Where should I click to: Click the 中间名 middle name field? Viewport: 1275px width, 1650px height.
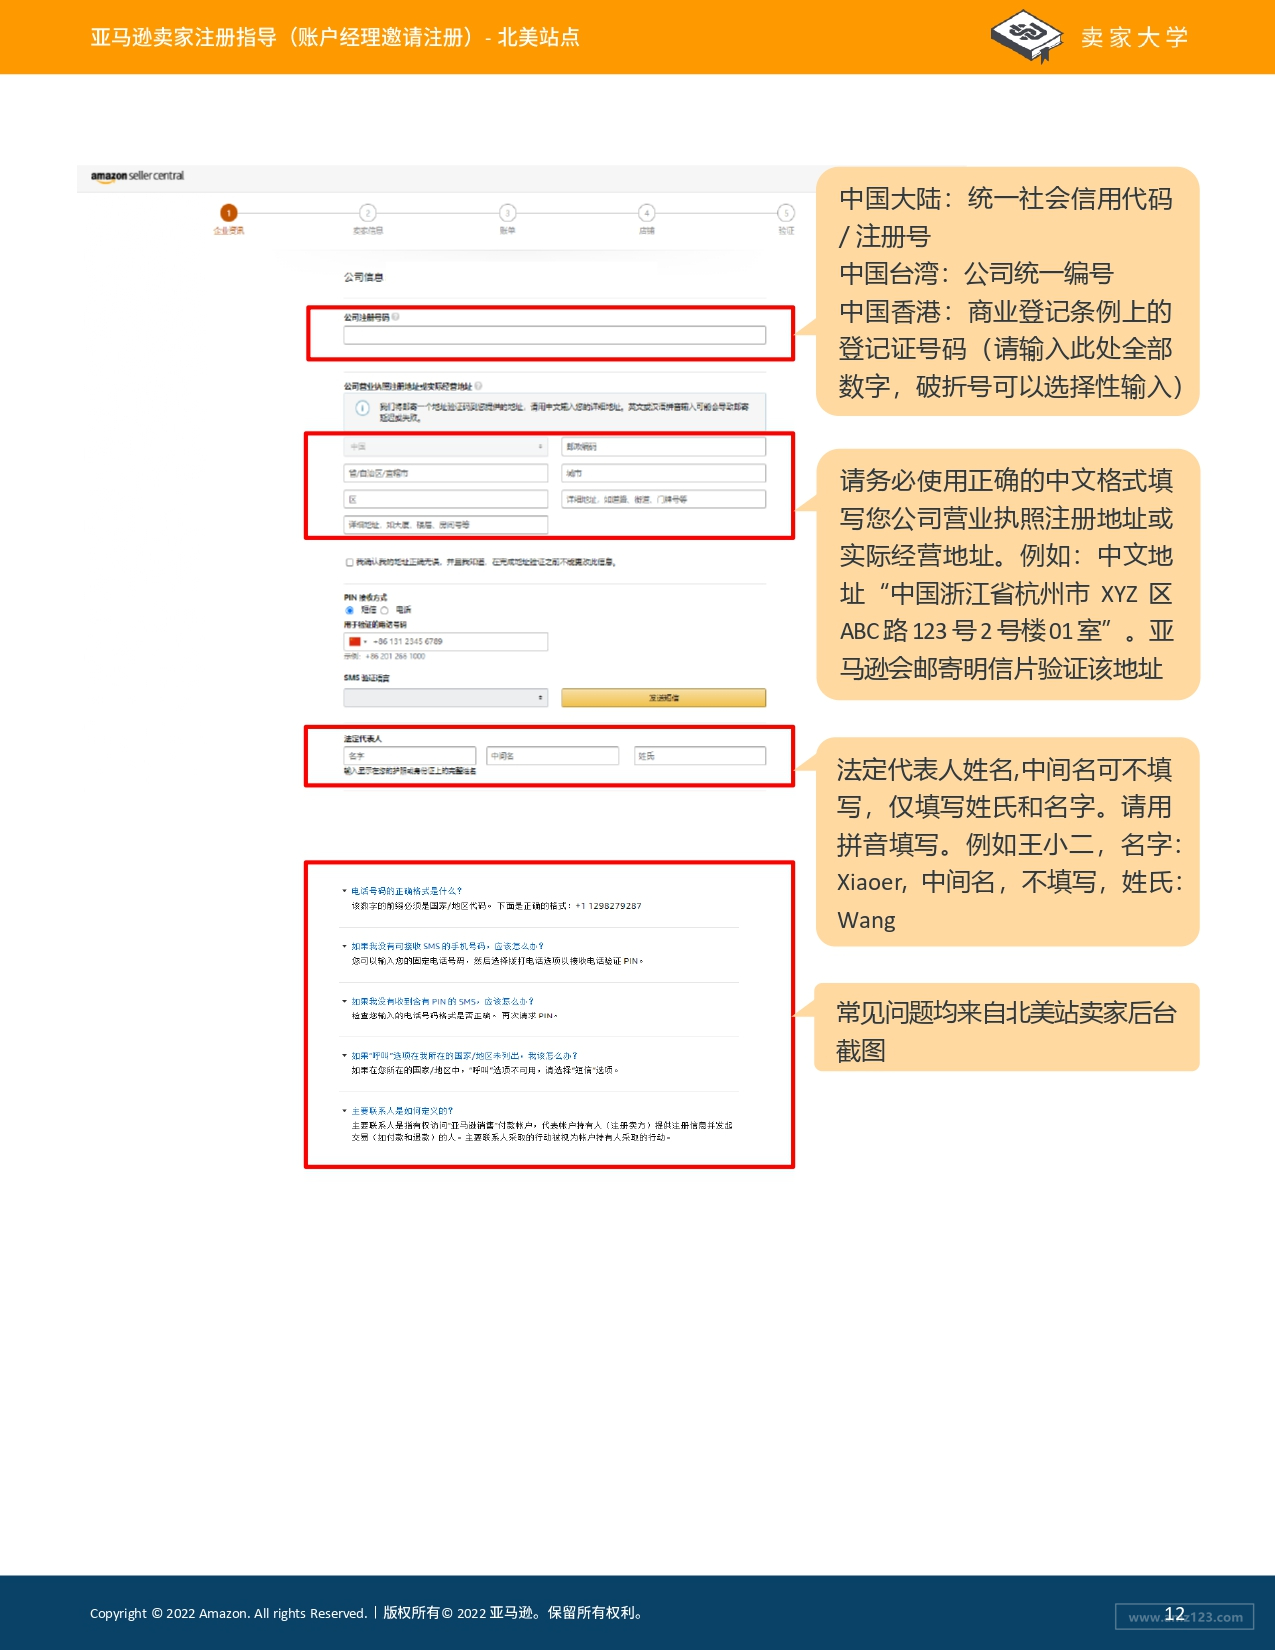click(x=553, y=756)
